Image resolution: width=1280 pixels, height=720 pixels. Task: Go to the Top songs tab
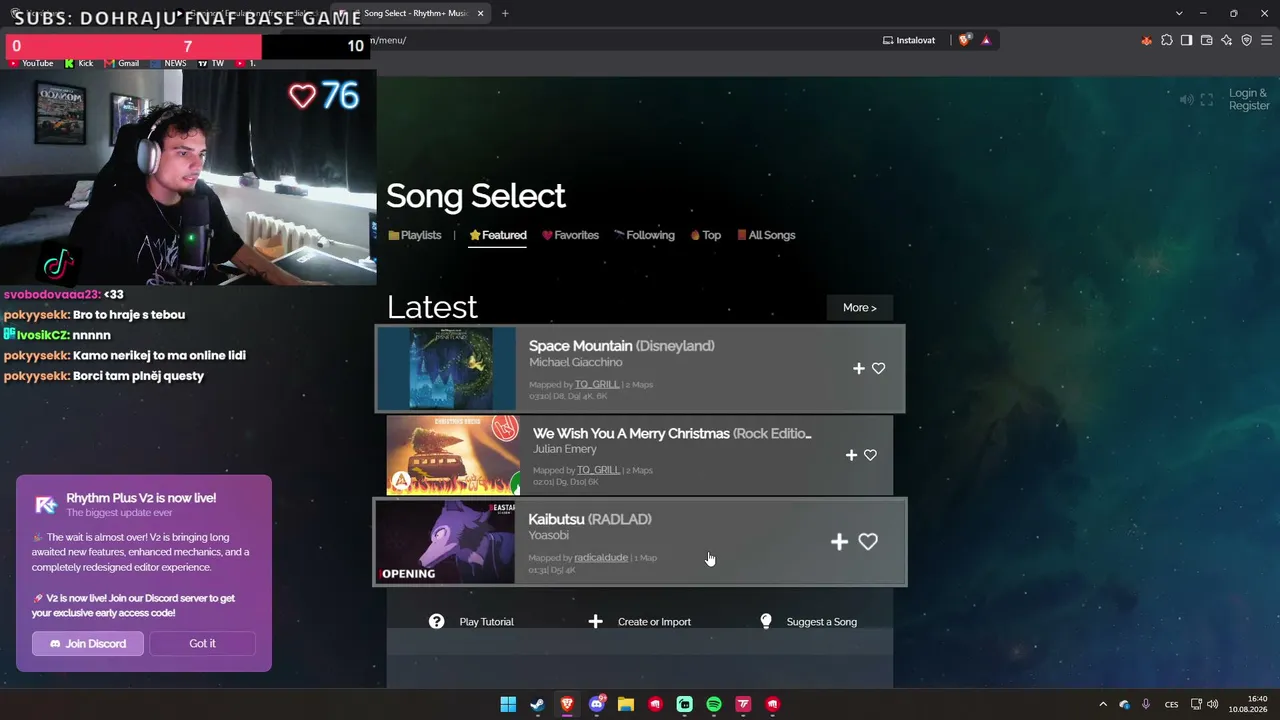(705, 235)
